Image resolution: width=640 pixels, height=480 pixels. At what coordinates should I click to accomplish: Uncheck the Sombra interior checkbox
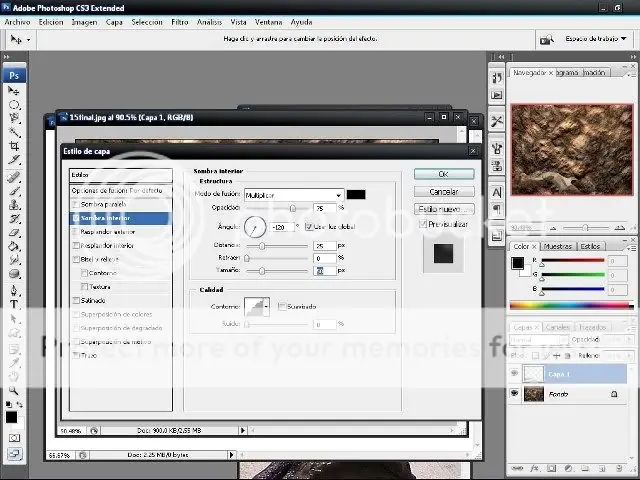point(76,218)
